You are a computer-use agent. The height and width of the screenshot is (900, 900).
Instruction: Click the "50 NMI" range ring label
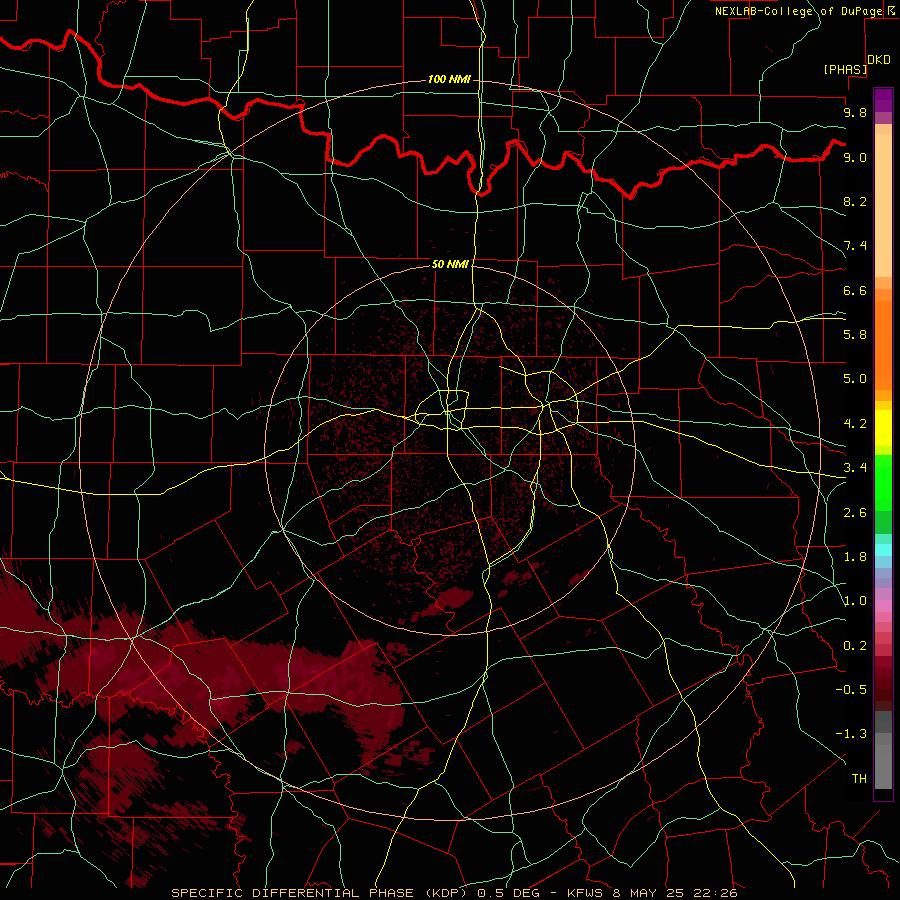coord(450,264)
